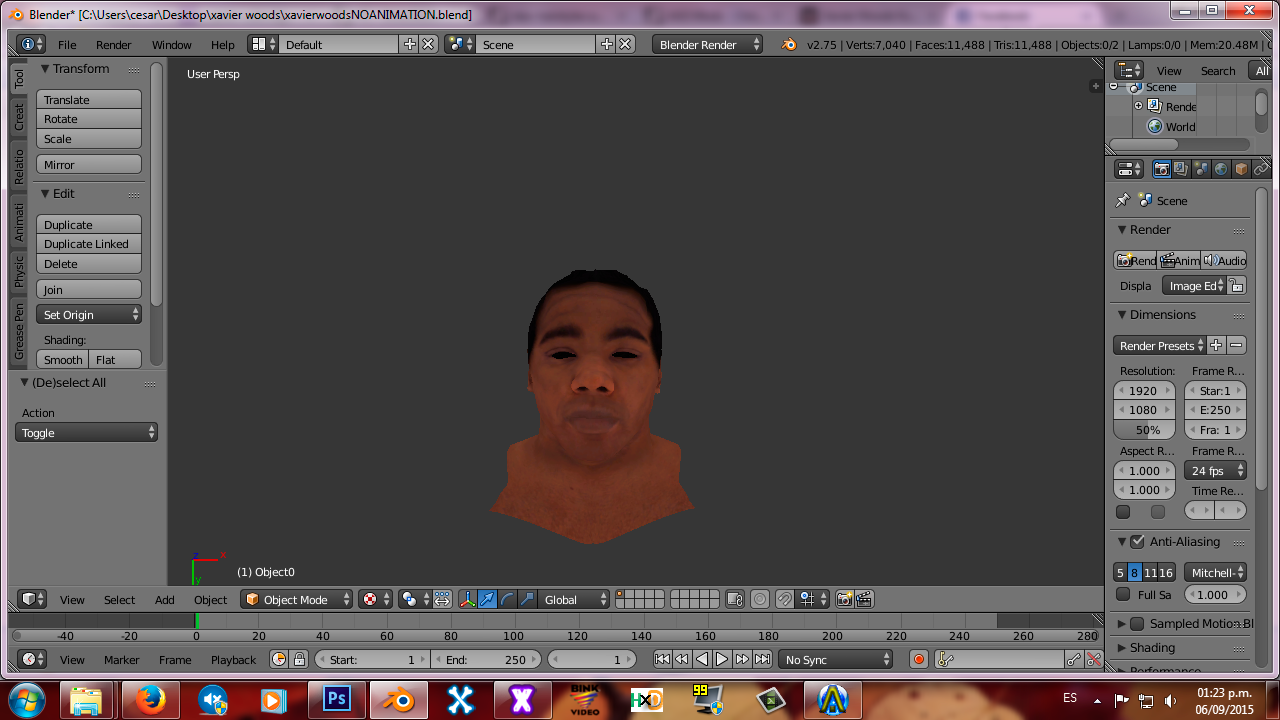Set anti-aliasing samples to 5
The image size is (1280, 720).
(1120, 572)
